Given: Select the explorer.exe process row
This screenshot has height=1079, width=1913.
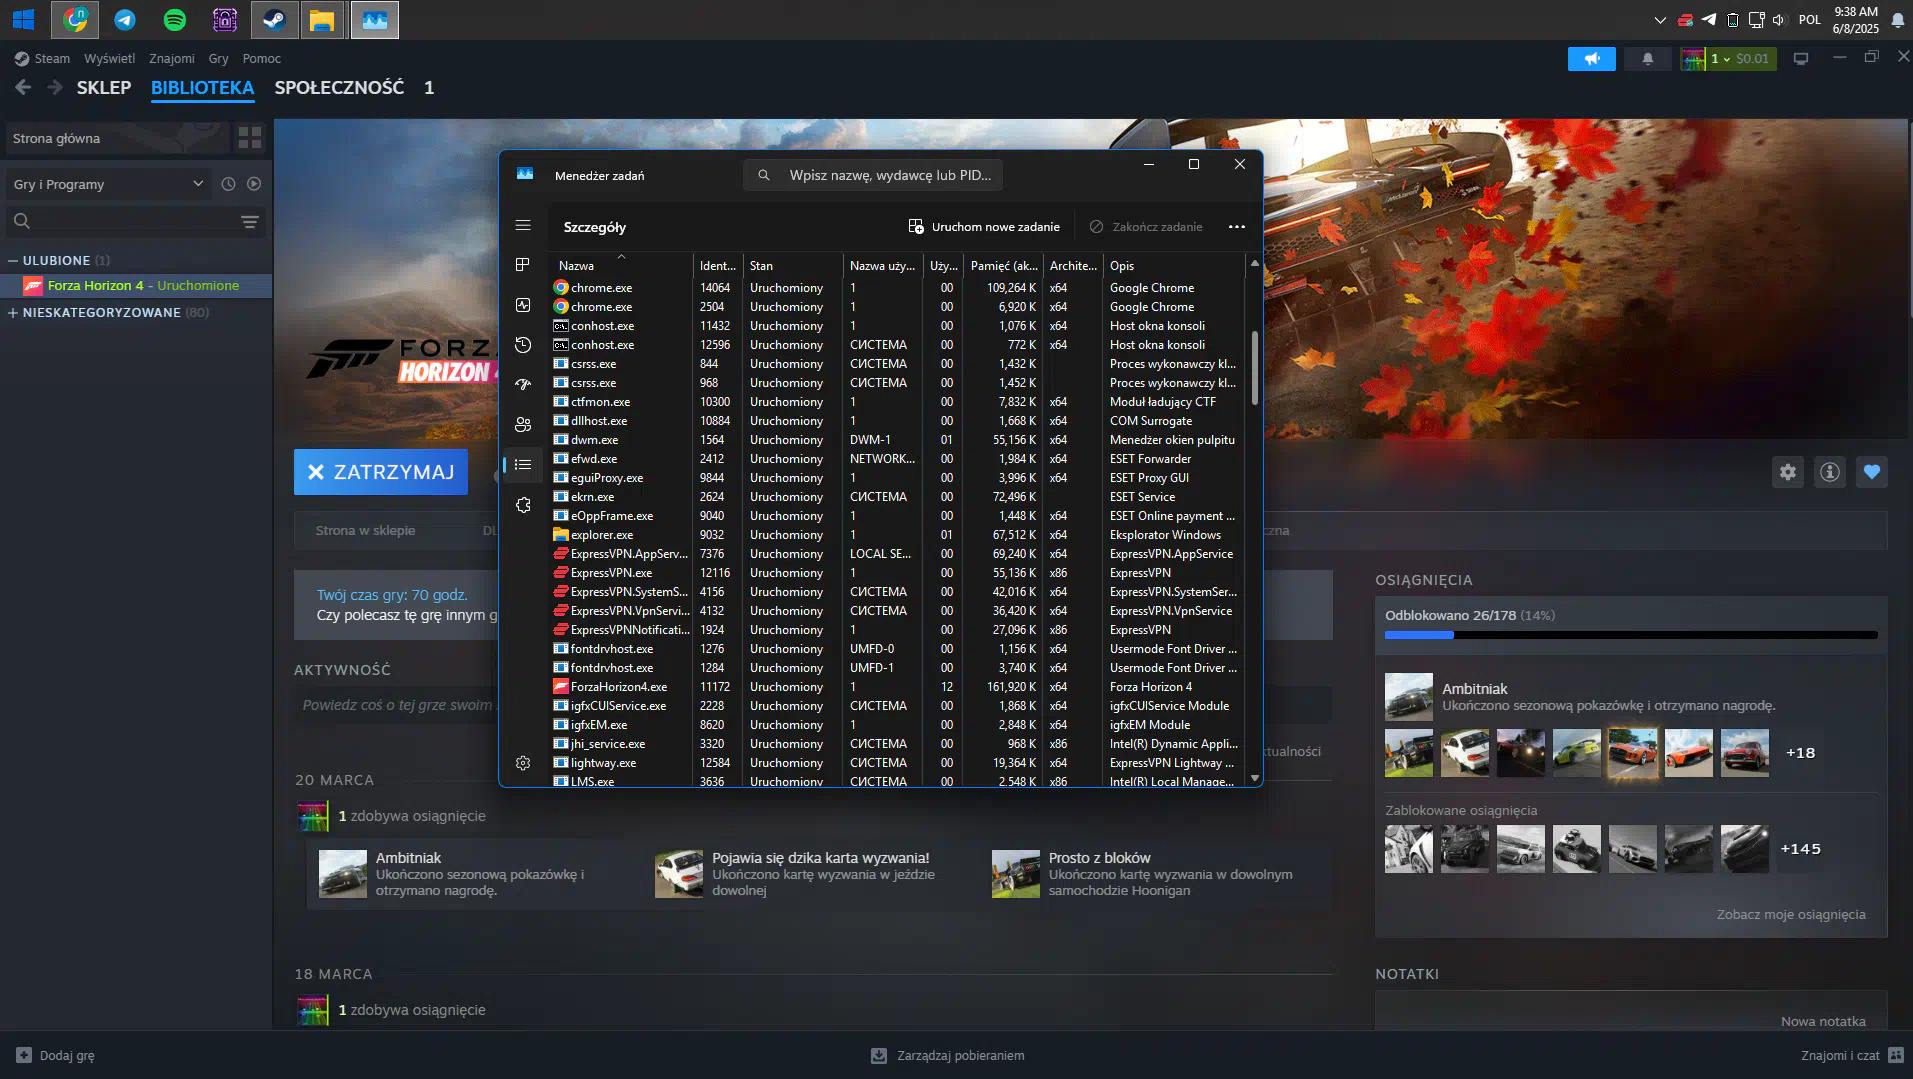Looking at the screenshot, I should coord(897,535).
